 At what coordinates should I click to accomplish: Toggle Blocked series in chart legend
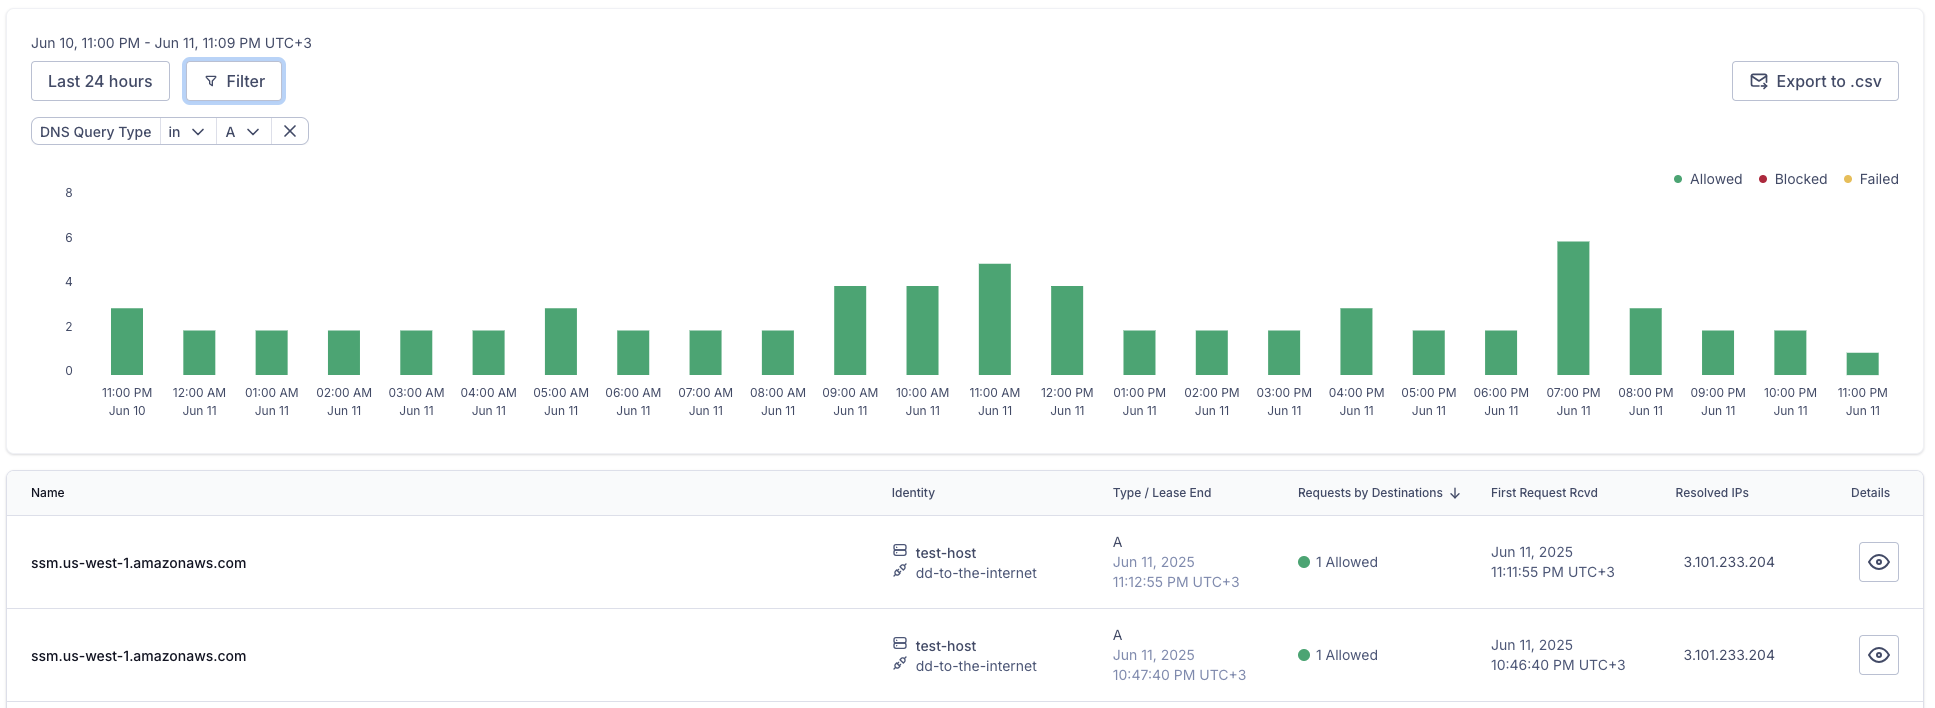pos(1792,179)
